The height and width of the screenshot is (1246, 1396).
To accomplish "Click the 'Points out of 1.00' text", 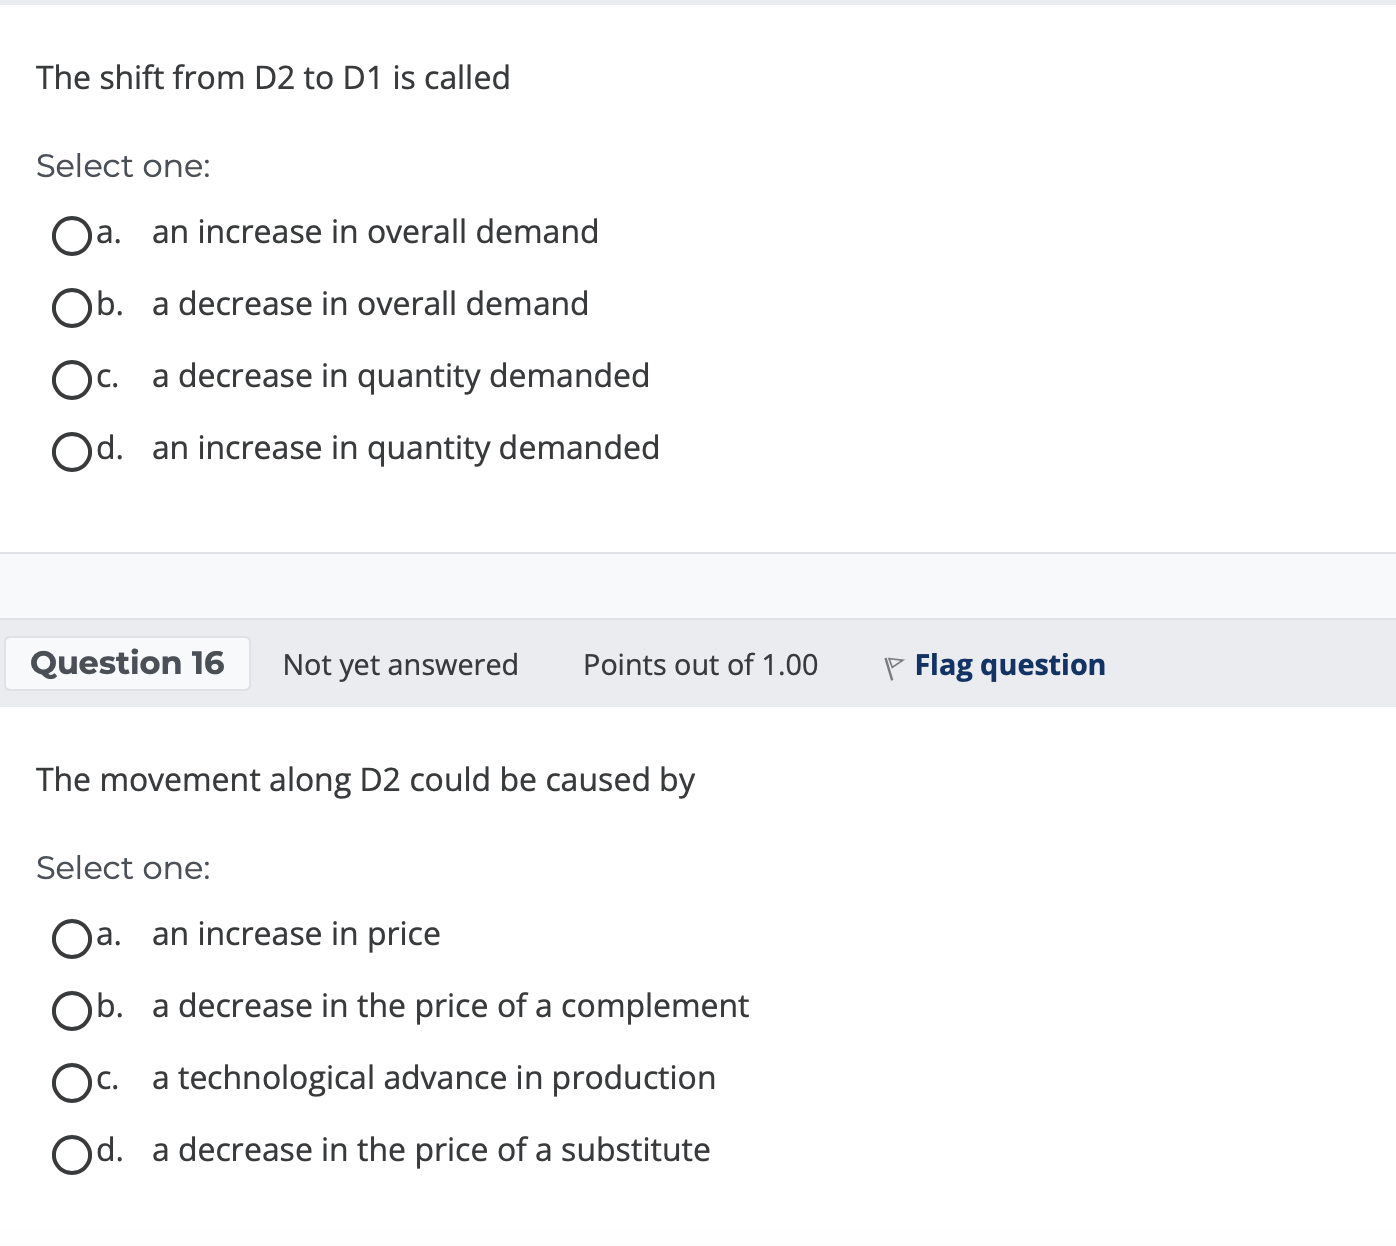I will 699,665.
